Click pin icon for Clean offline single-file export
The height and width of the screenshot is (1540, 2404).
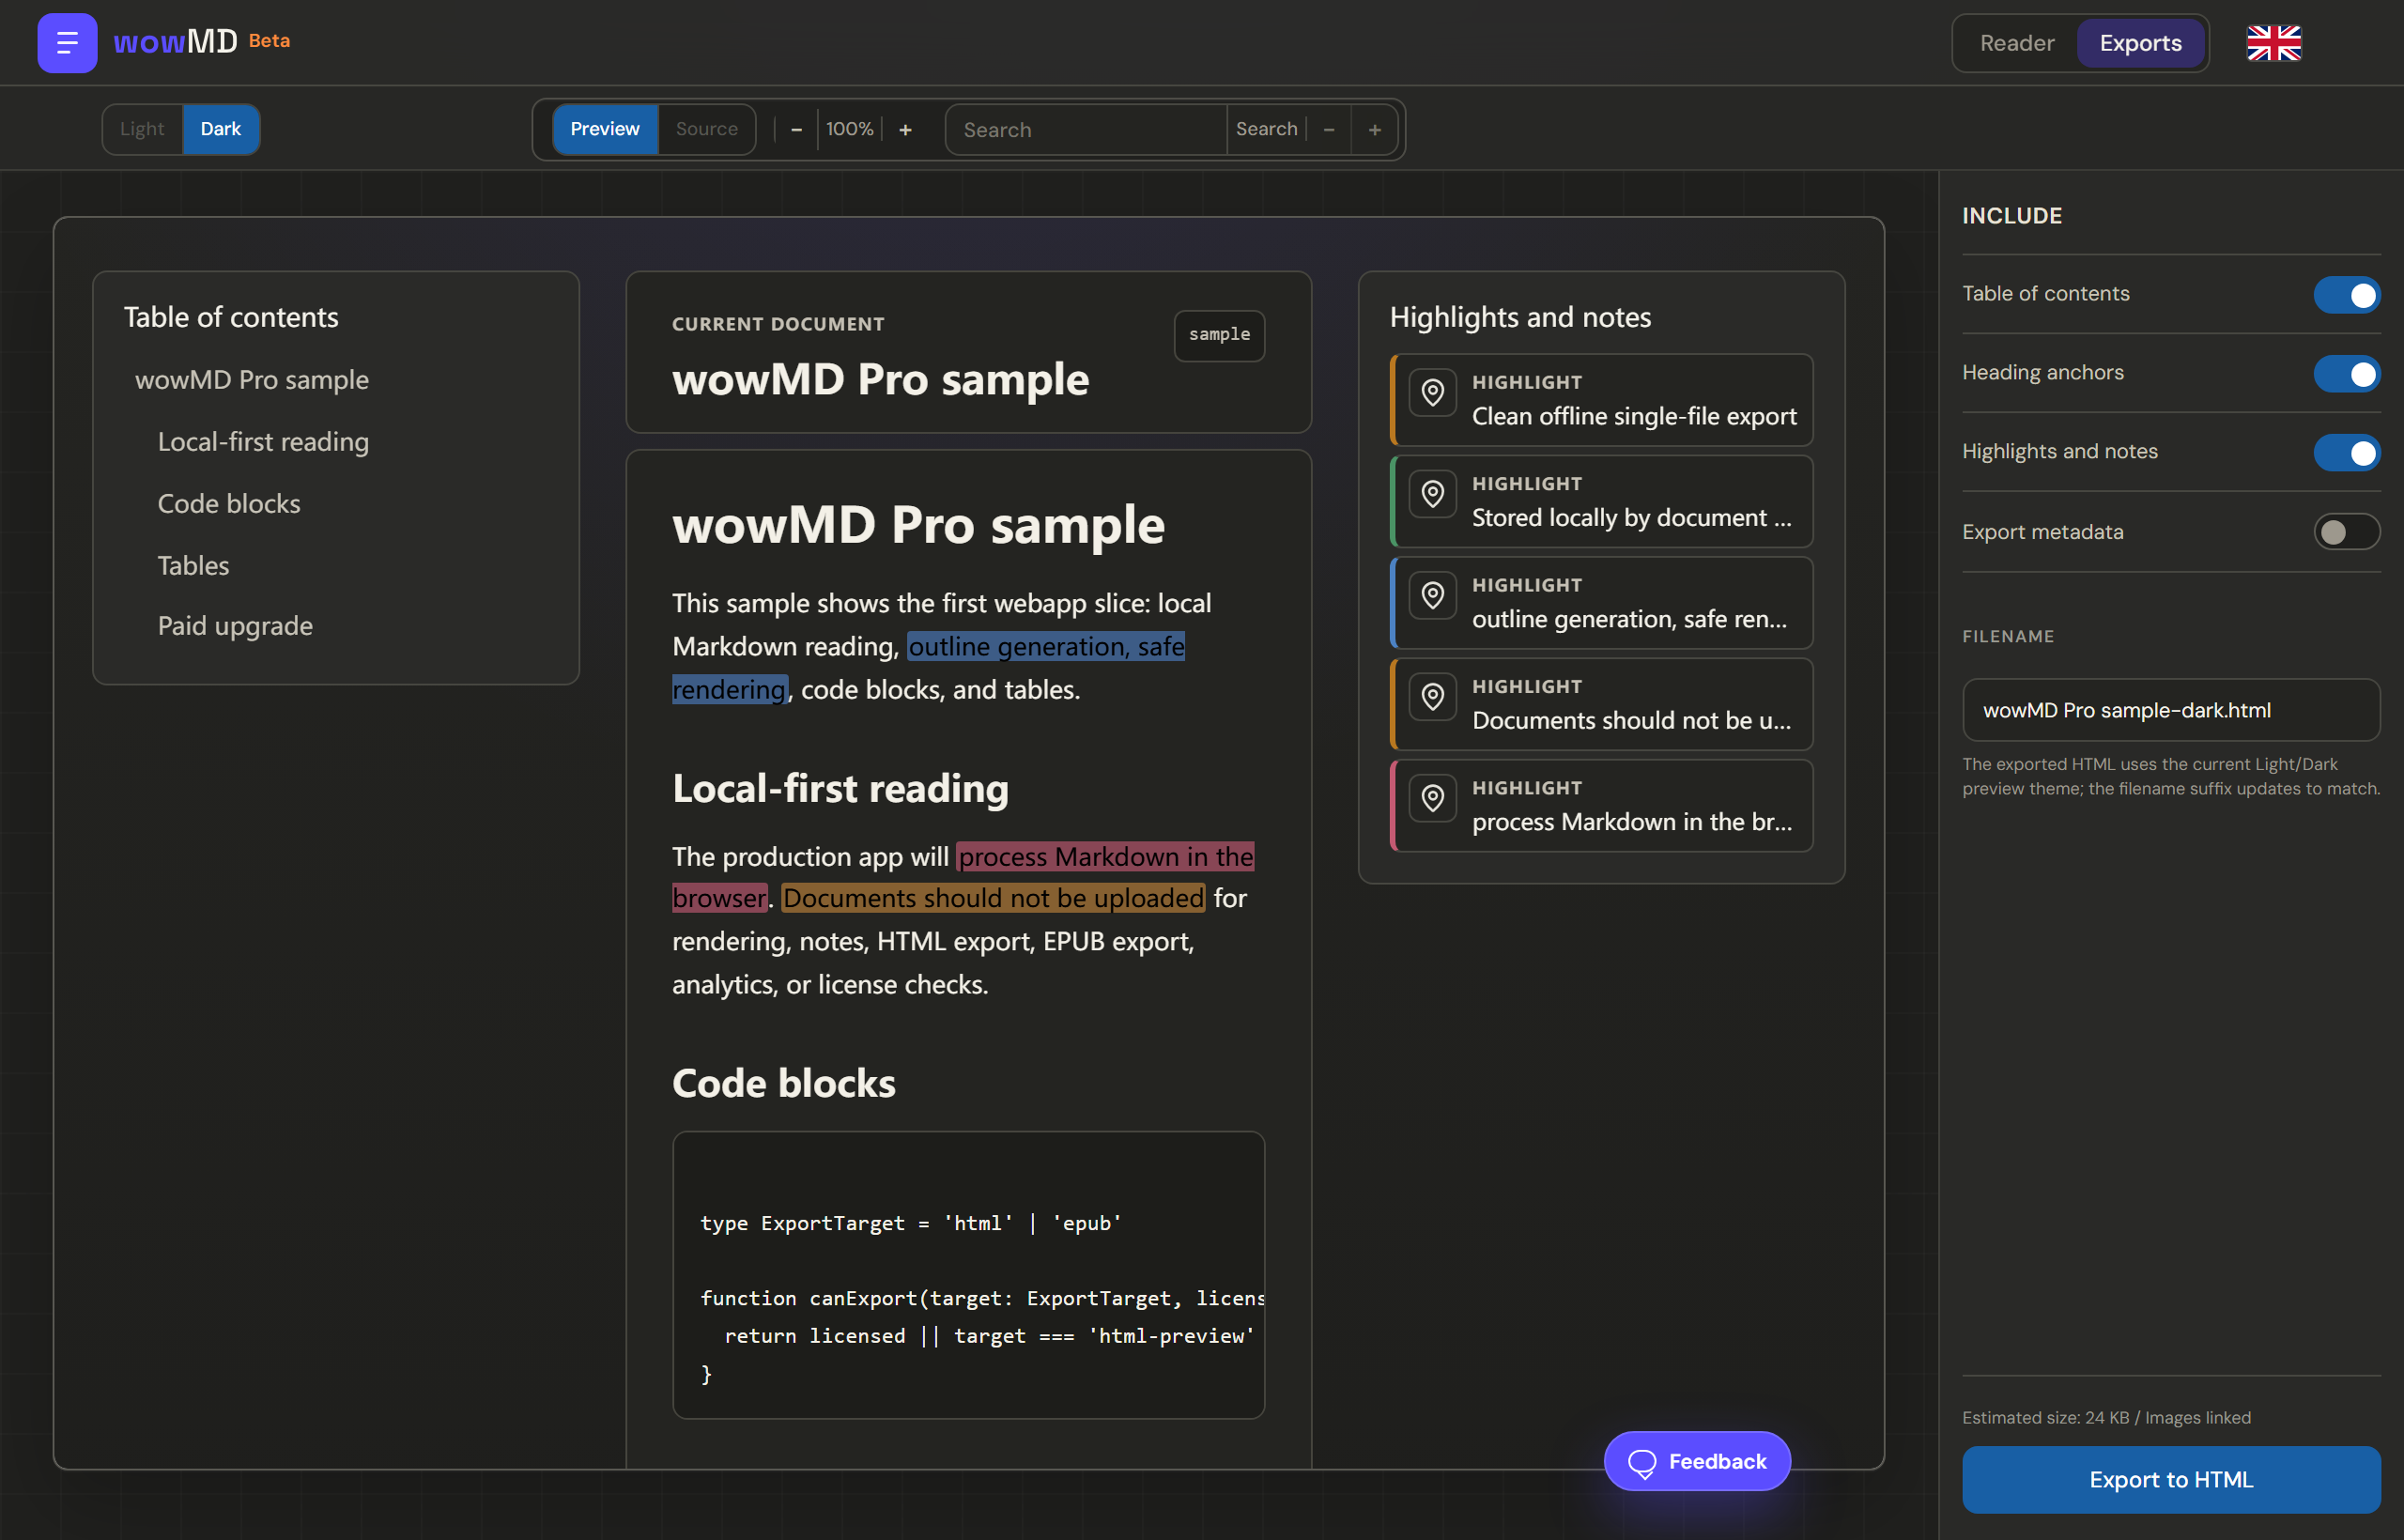1432,392
